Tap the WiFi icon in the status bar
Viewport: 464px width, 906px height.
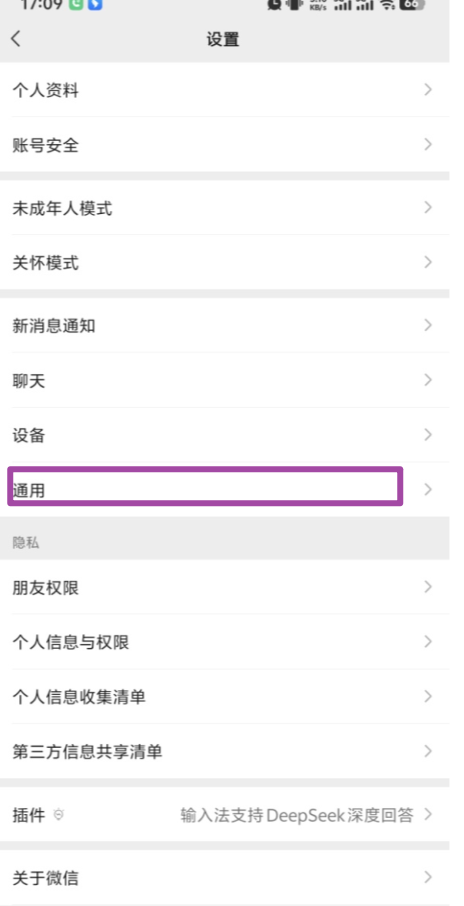(388, 4)
